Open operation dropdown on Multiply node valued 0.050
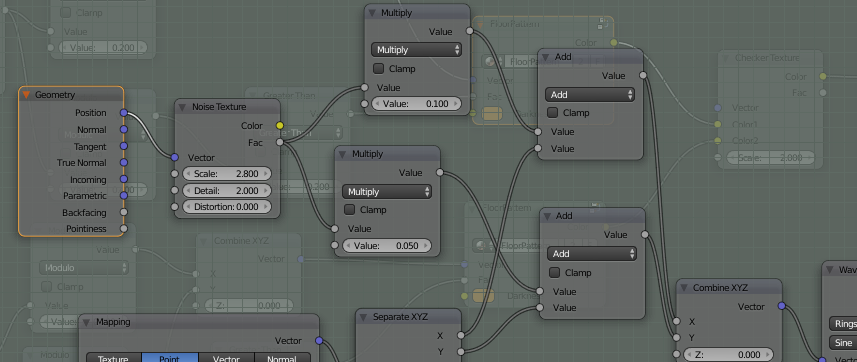 tap(387, 192)
